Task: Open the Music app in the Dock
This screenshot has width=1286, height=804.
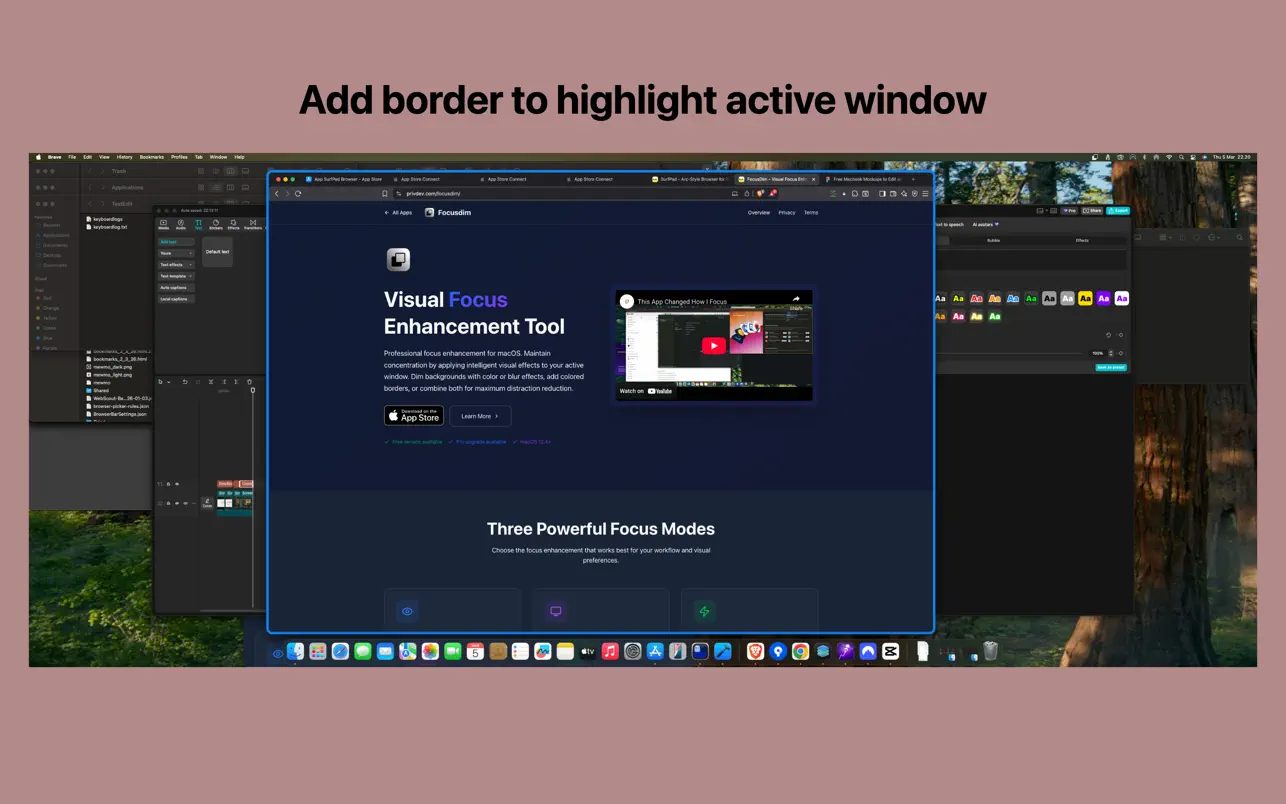Action: tap(610, 651)
